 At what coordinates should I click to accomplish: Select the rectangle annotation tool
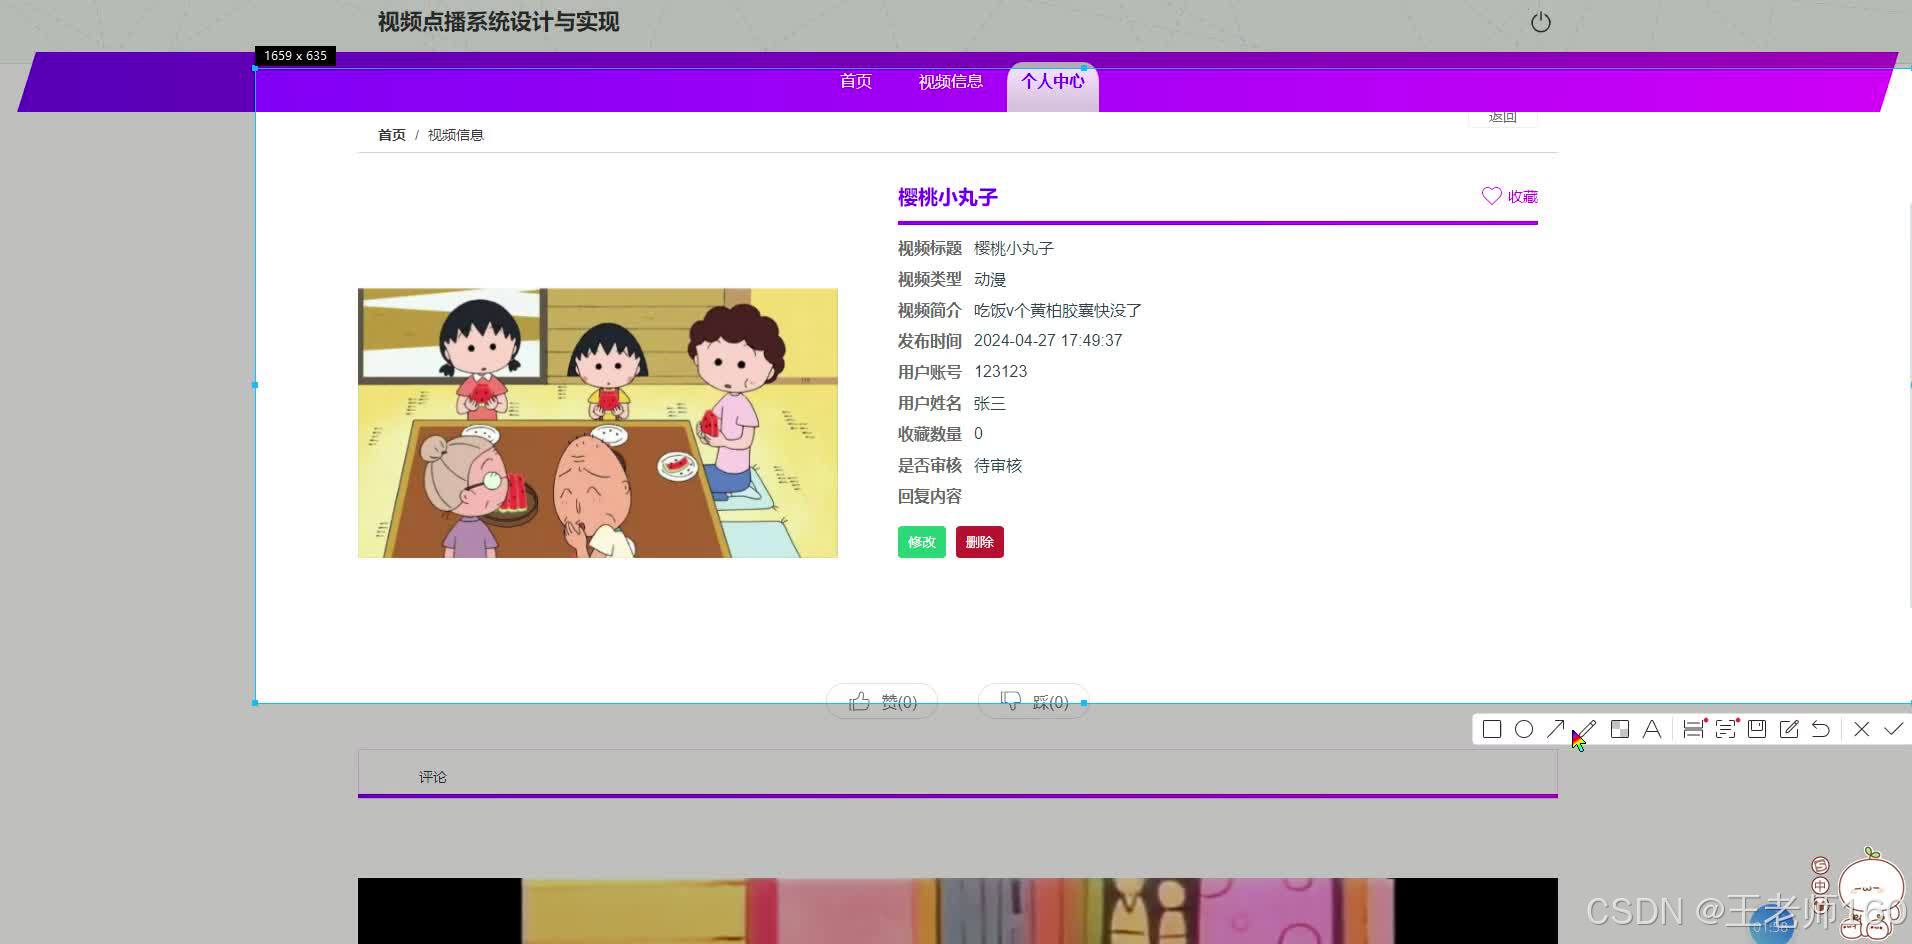[1491, 729]
